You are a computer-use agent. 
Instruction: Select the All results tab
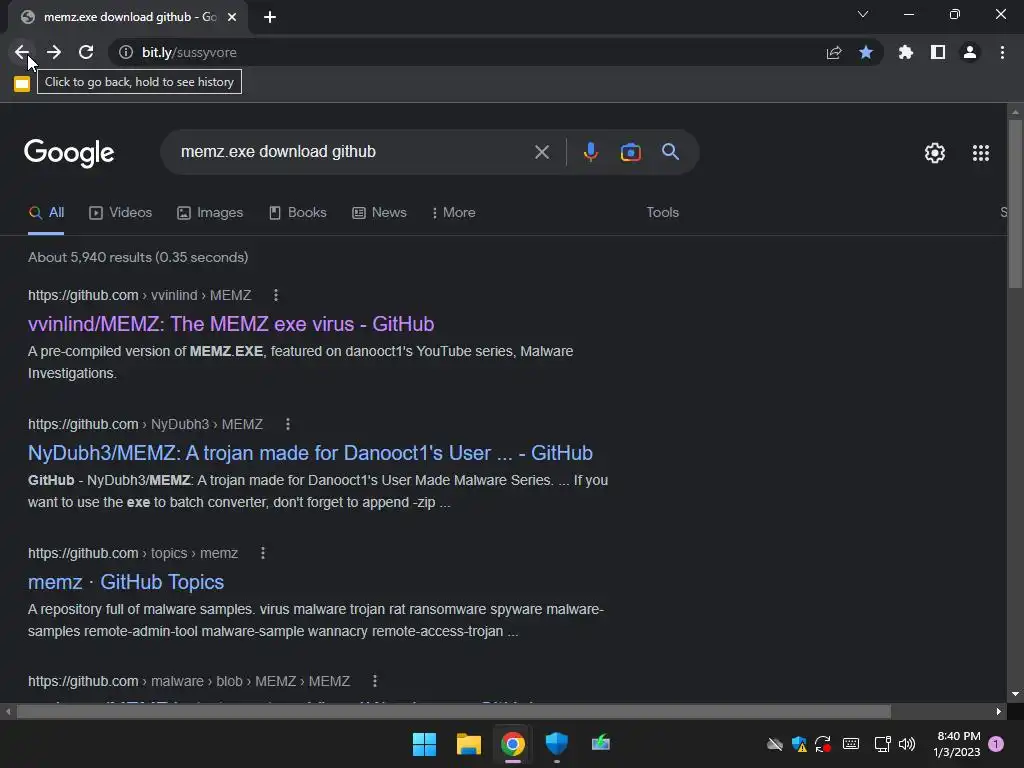(x=46, y=213)
